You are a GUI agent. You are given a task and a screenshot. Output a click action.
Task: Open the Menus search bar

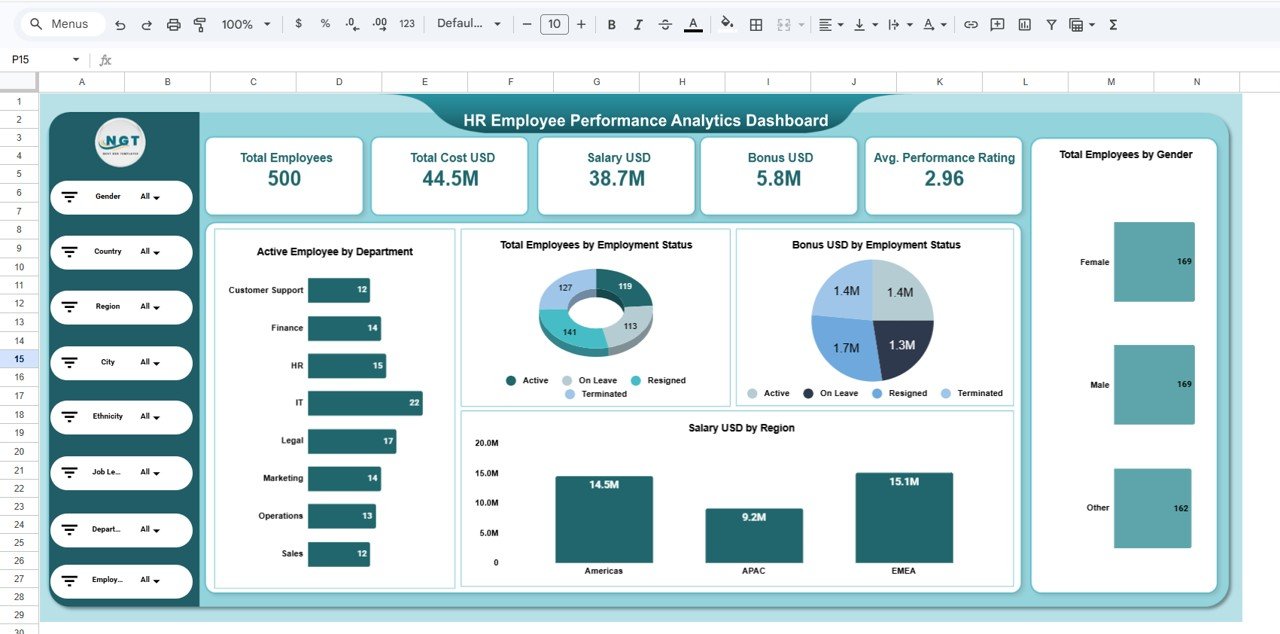tap(62, 23)
